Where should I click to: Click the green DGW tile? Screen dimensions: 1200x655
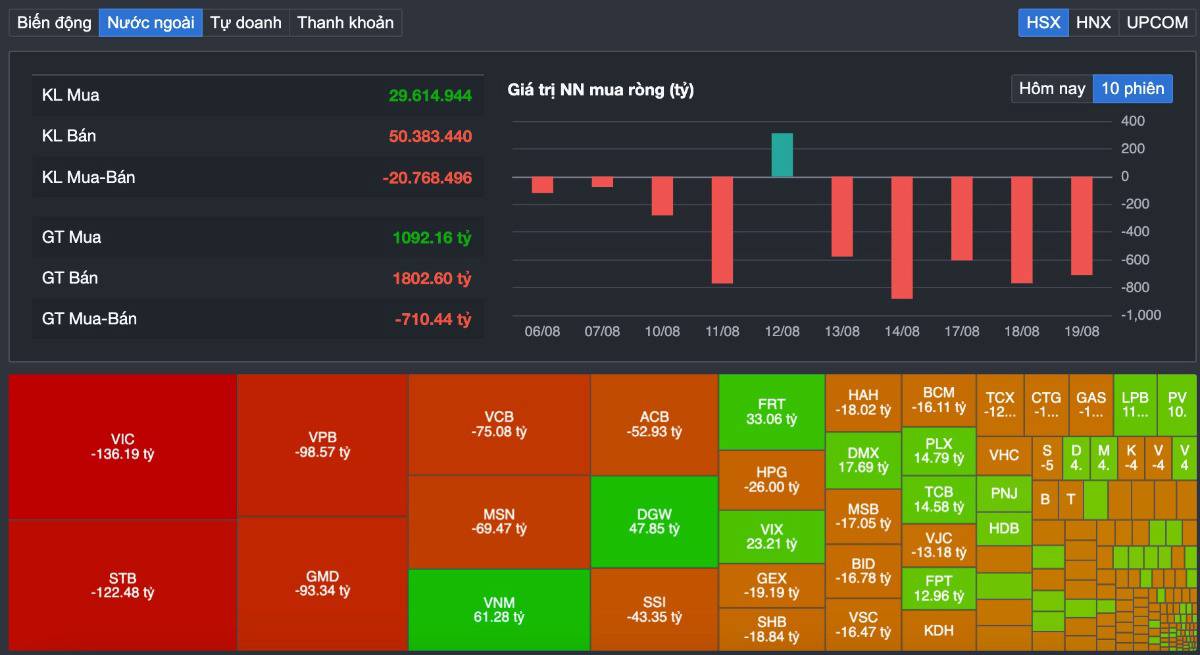click(654, 521)
